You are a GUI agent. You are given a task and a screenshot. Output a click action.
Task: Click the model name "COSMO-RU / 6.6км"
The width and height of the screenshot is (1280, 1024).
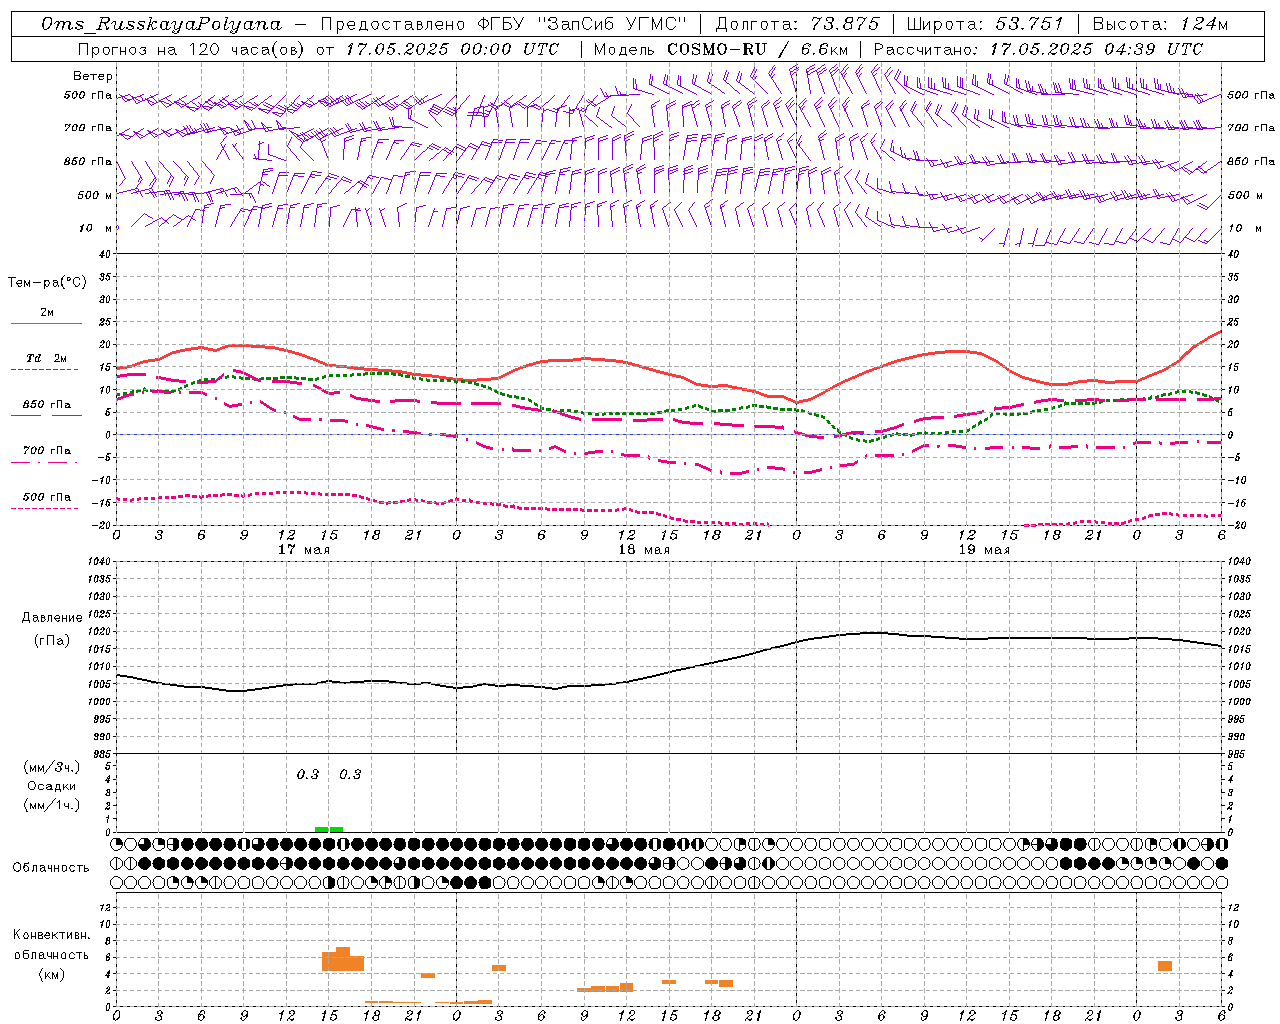coord(758,49)
